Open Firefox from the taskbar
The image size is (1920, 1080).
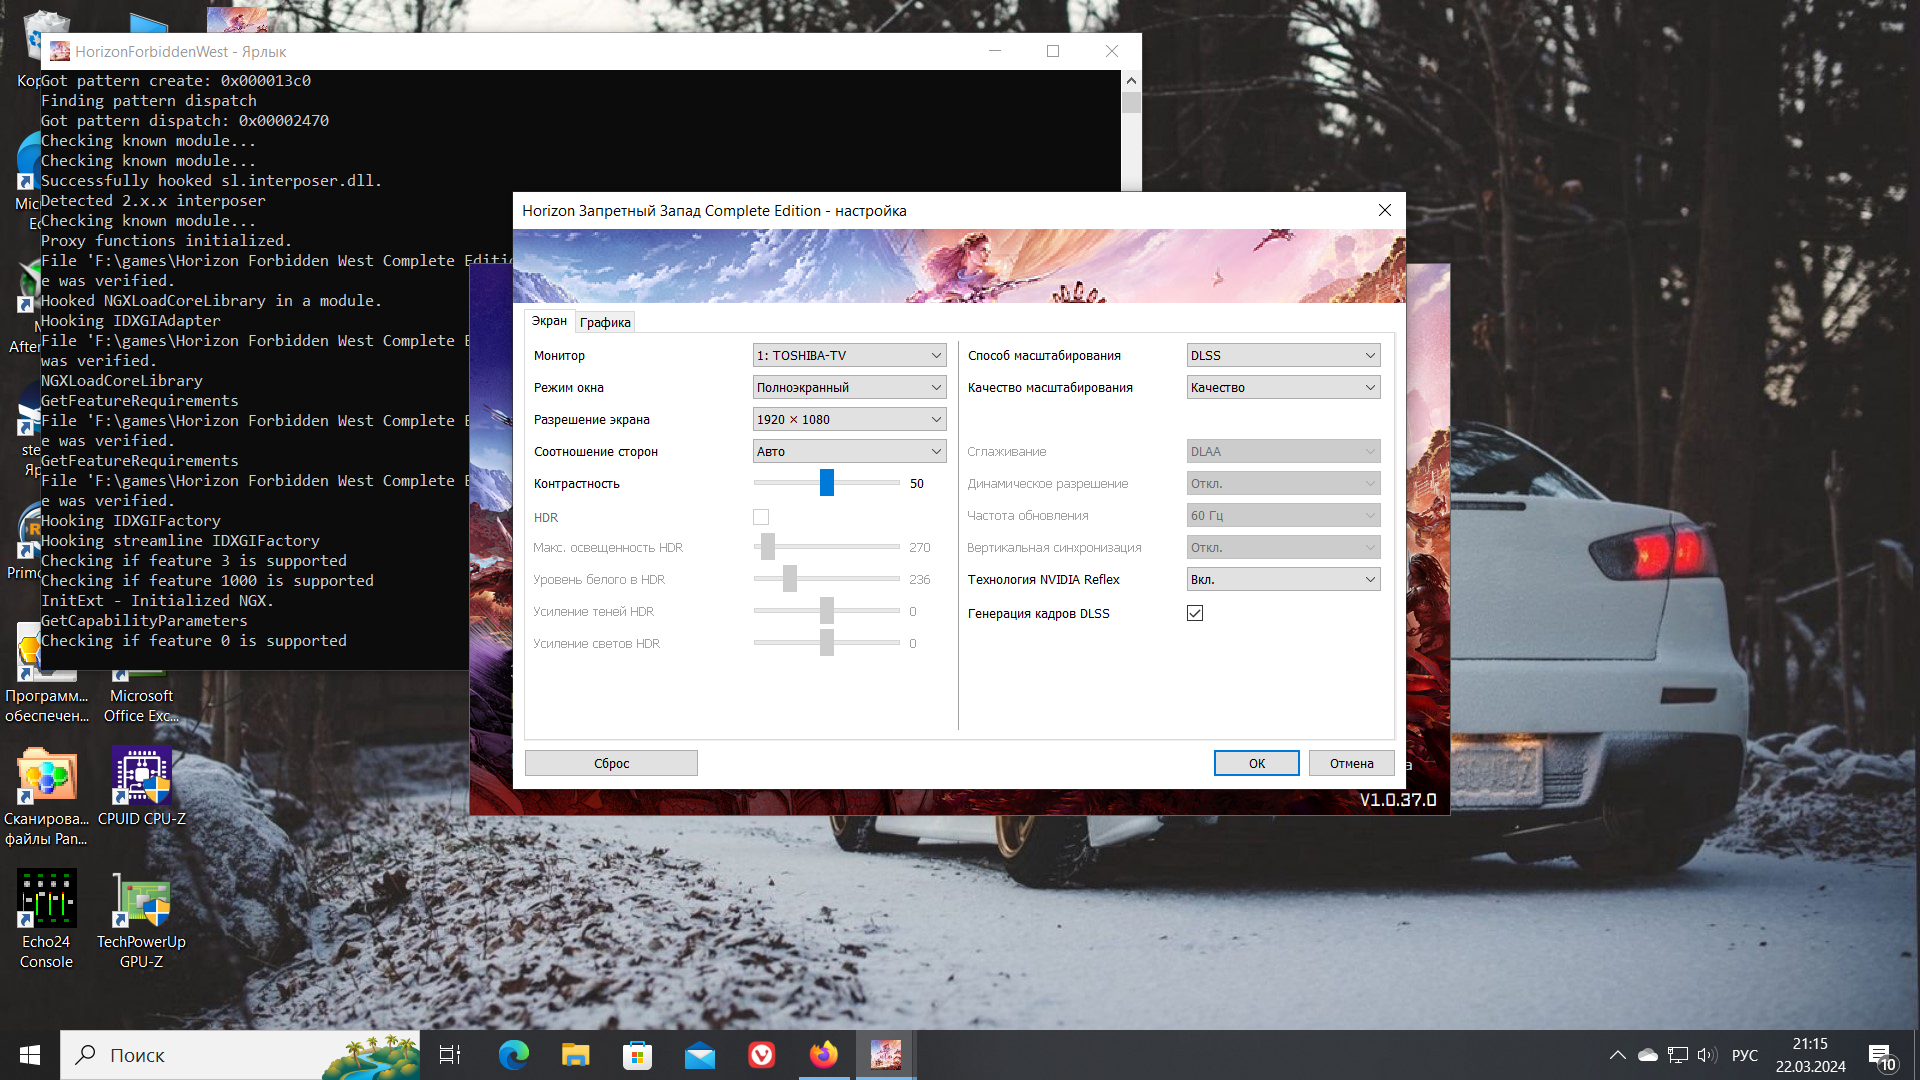824,1055
